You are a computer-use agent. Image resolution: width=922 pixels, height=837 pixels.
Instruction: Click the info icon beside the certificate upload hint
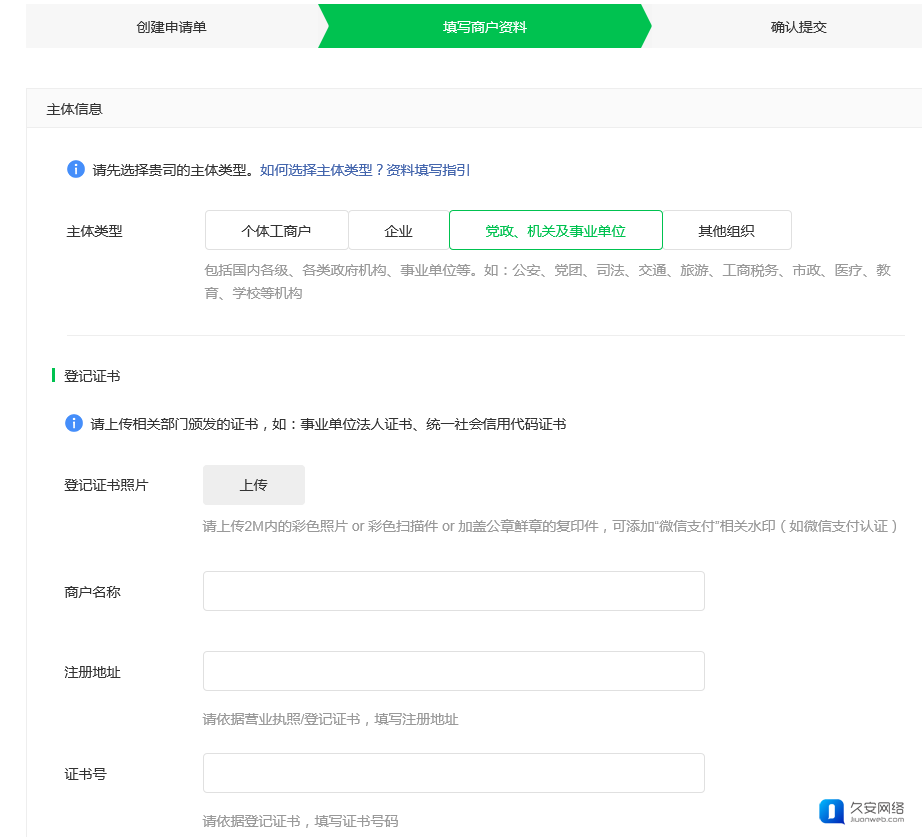[74, 423]
